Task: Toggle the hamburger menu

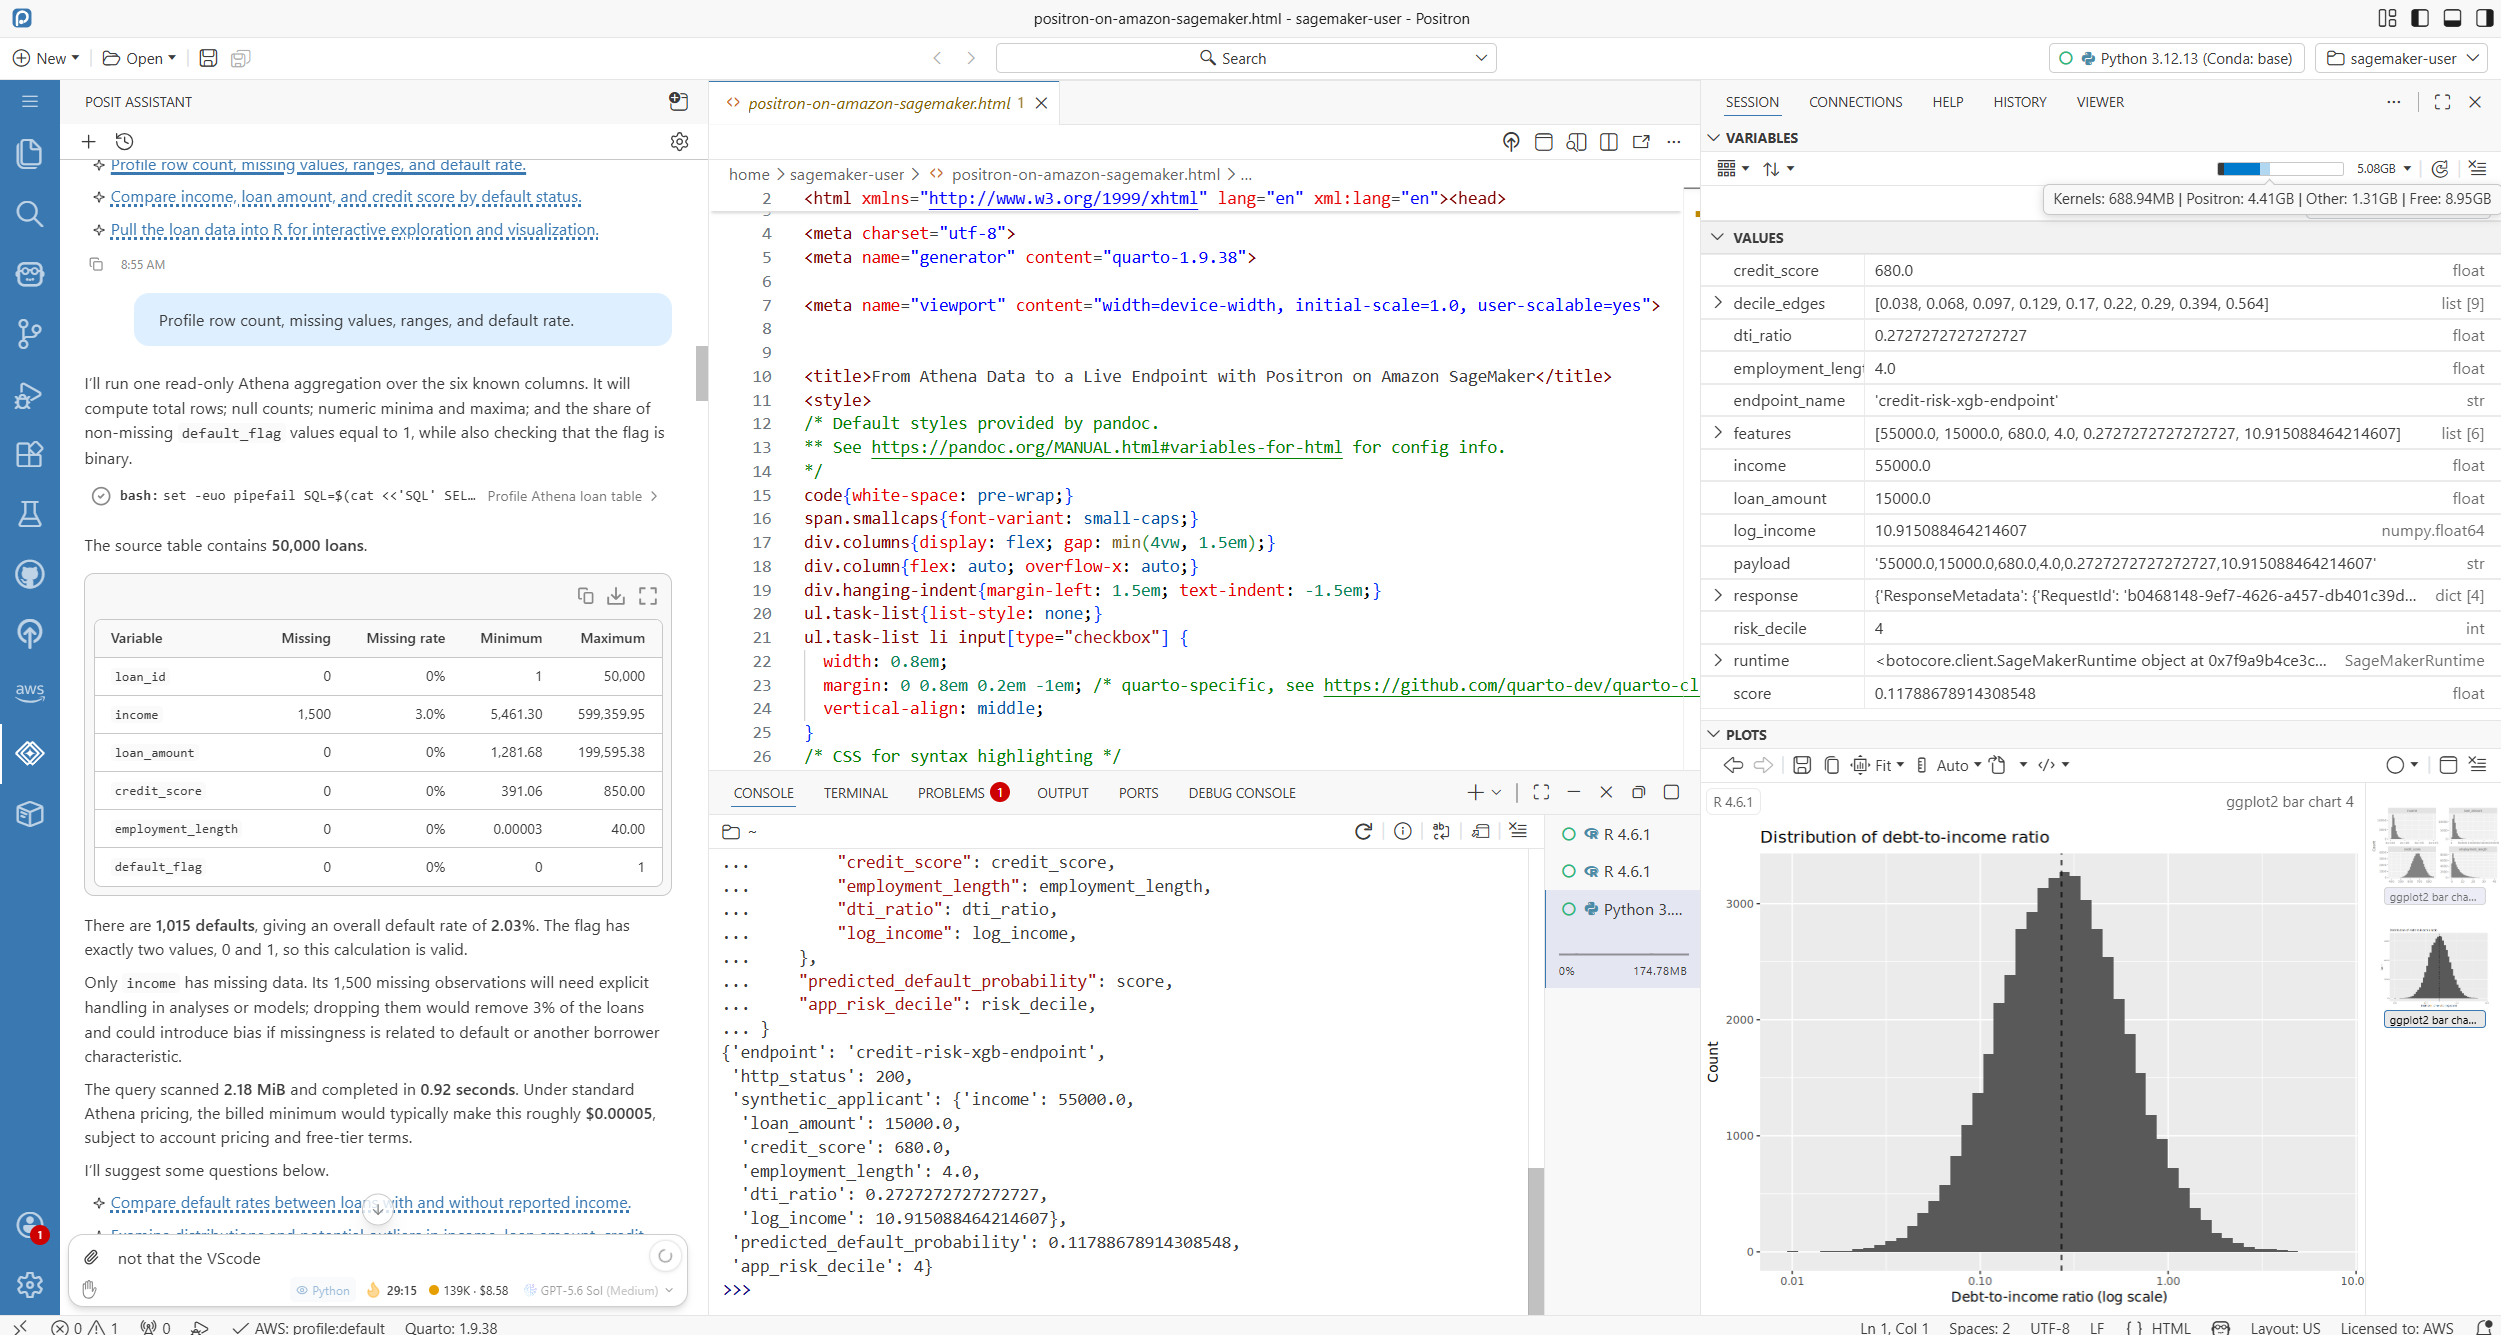Action: click(x=30, y=101)
